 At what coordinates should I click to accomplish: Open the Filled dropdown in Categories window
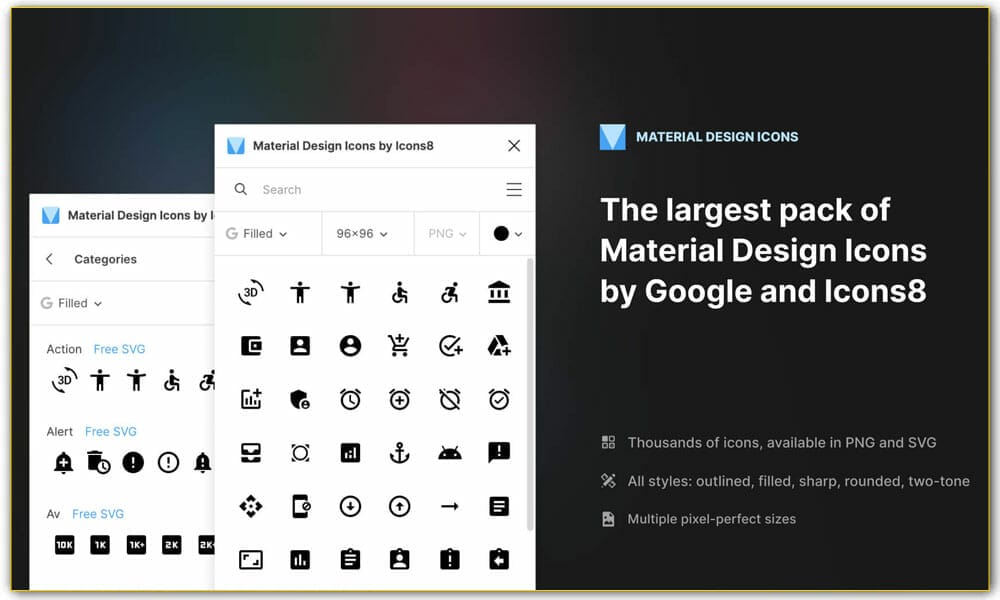click(71, 304)
